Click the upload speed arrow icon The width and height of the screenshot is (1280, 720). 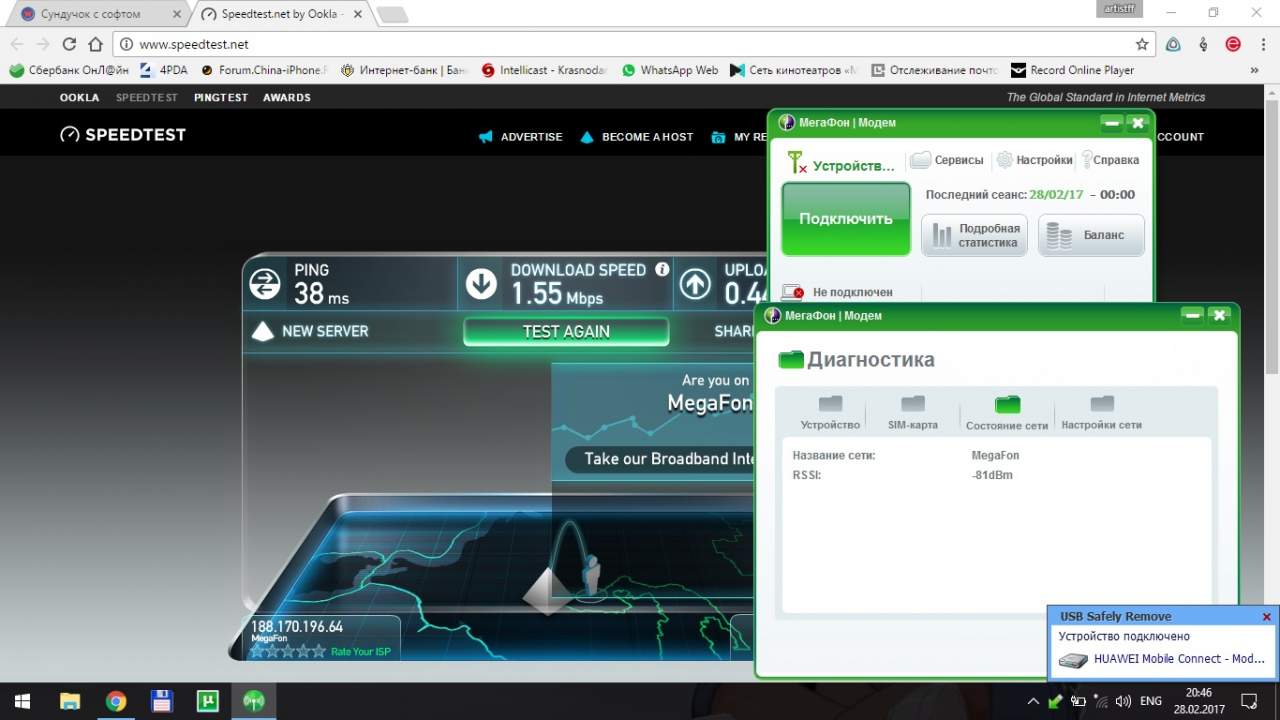point(695,284)
